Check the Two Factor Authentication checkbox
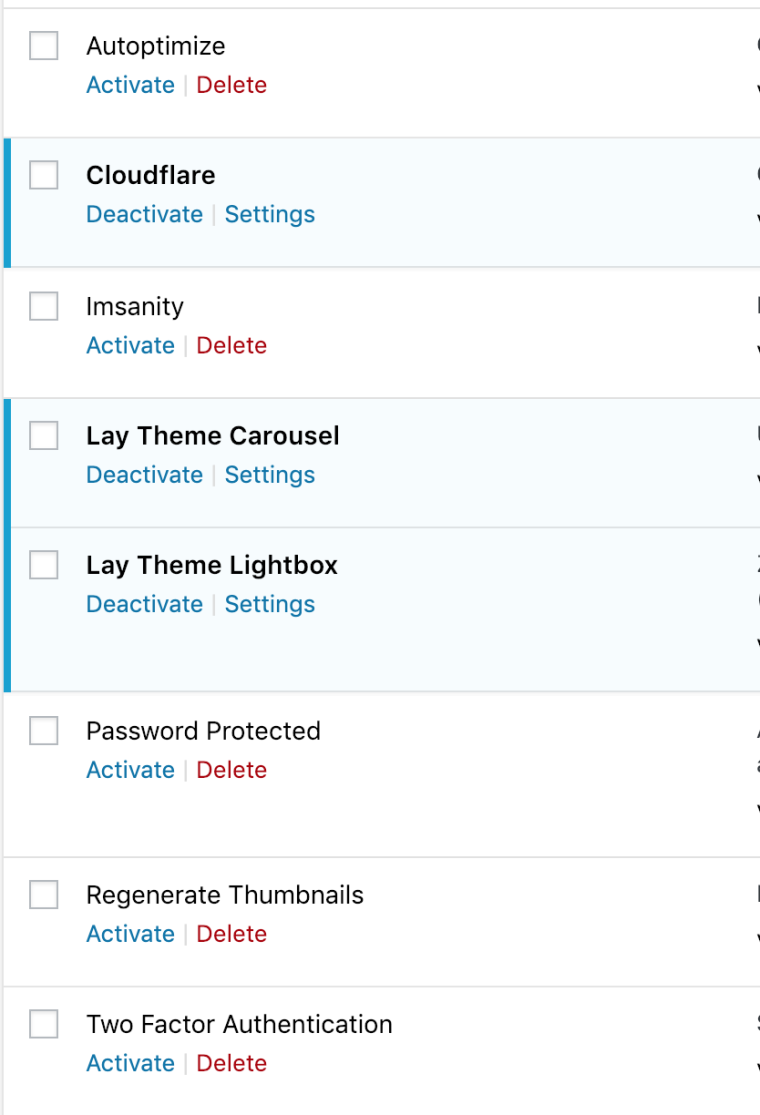 click(x=44, y=1024)
